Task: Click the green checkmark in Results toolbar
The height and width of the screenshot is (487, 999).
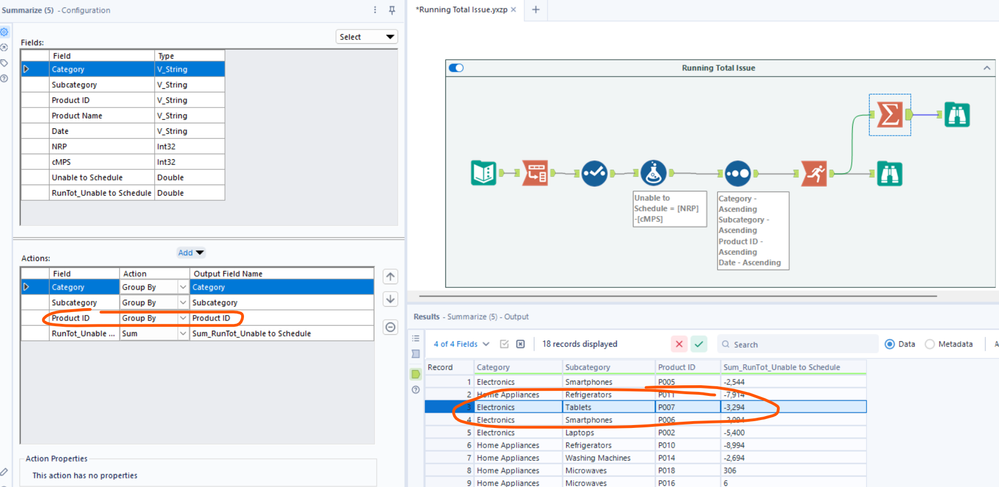Action: coord(699,344)
